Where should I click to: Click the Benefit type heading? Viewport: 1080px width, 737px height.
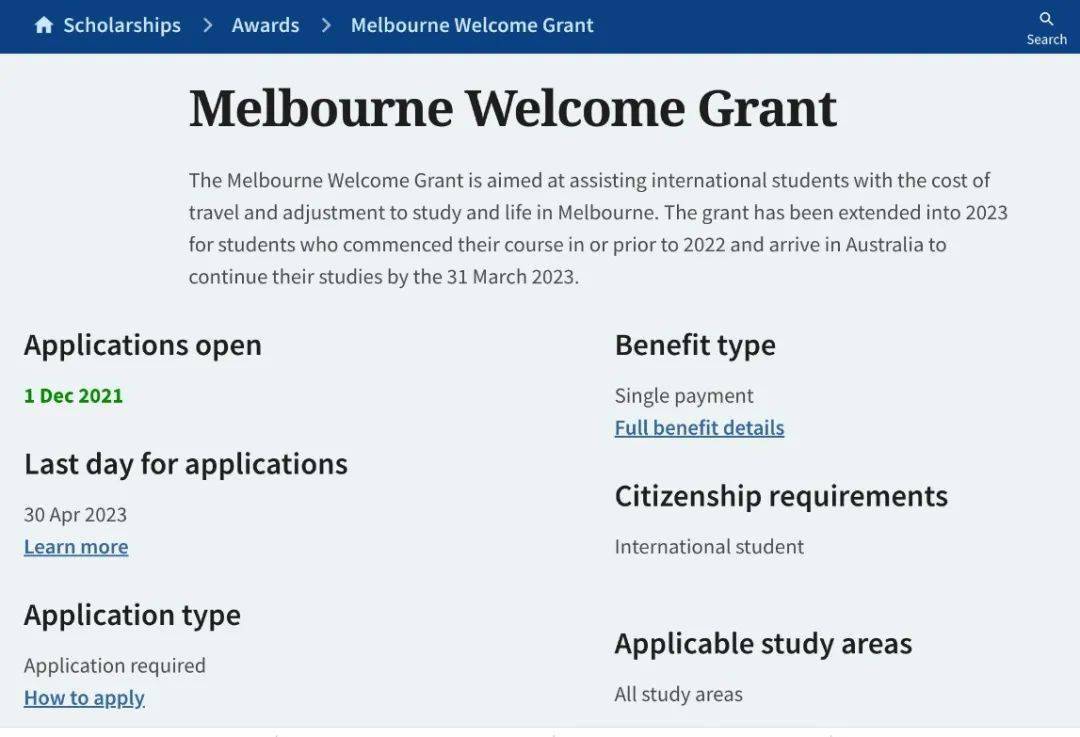pos(695,345)
